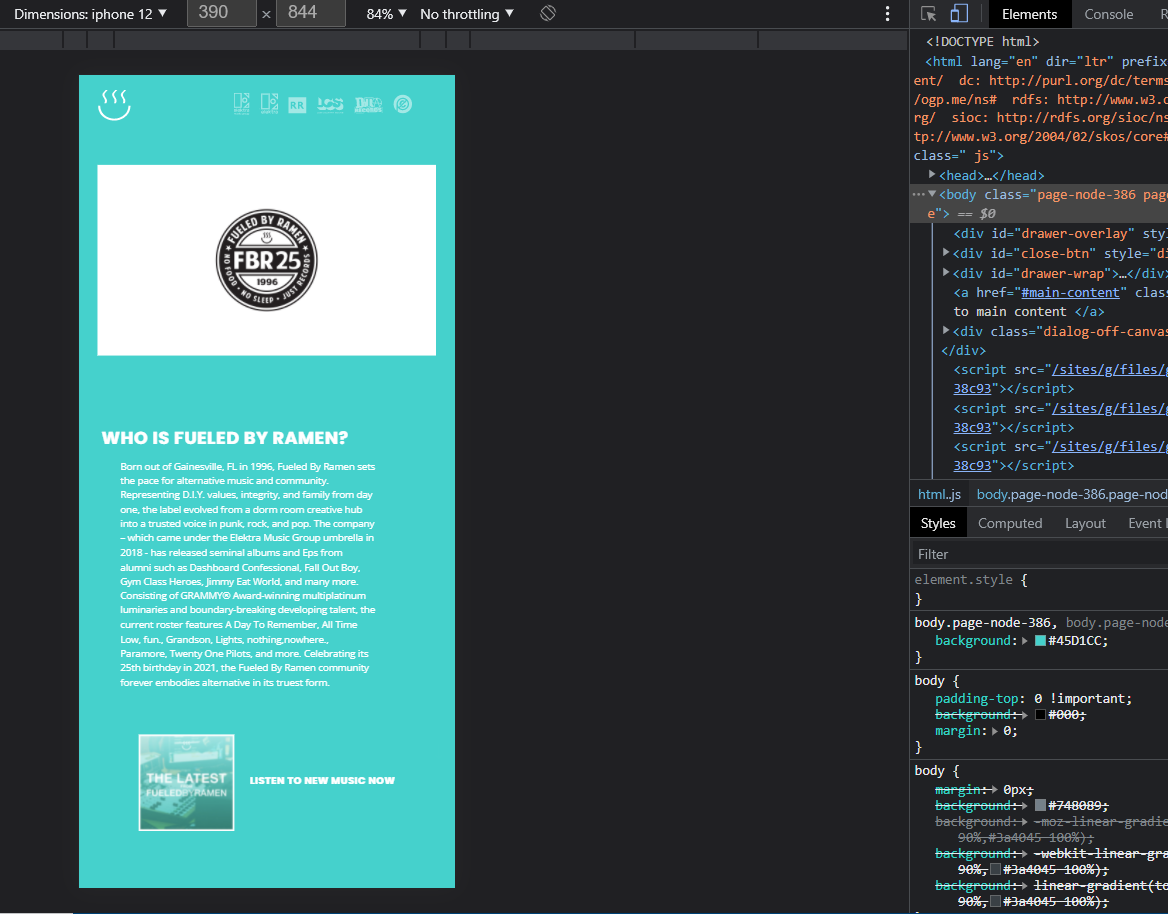1168x914 pixels.
Task: Expand the head element node
Action: pos(932,174)
